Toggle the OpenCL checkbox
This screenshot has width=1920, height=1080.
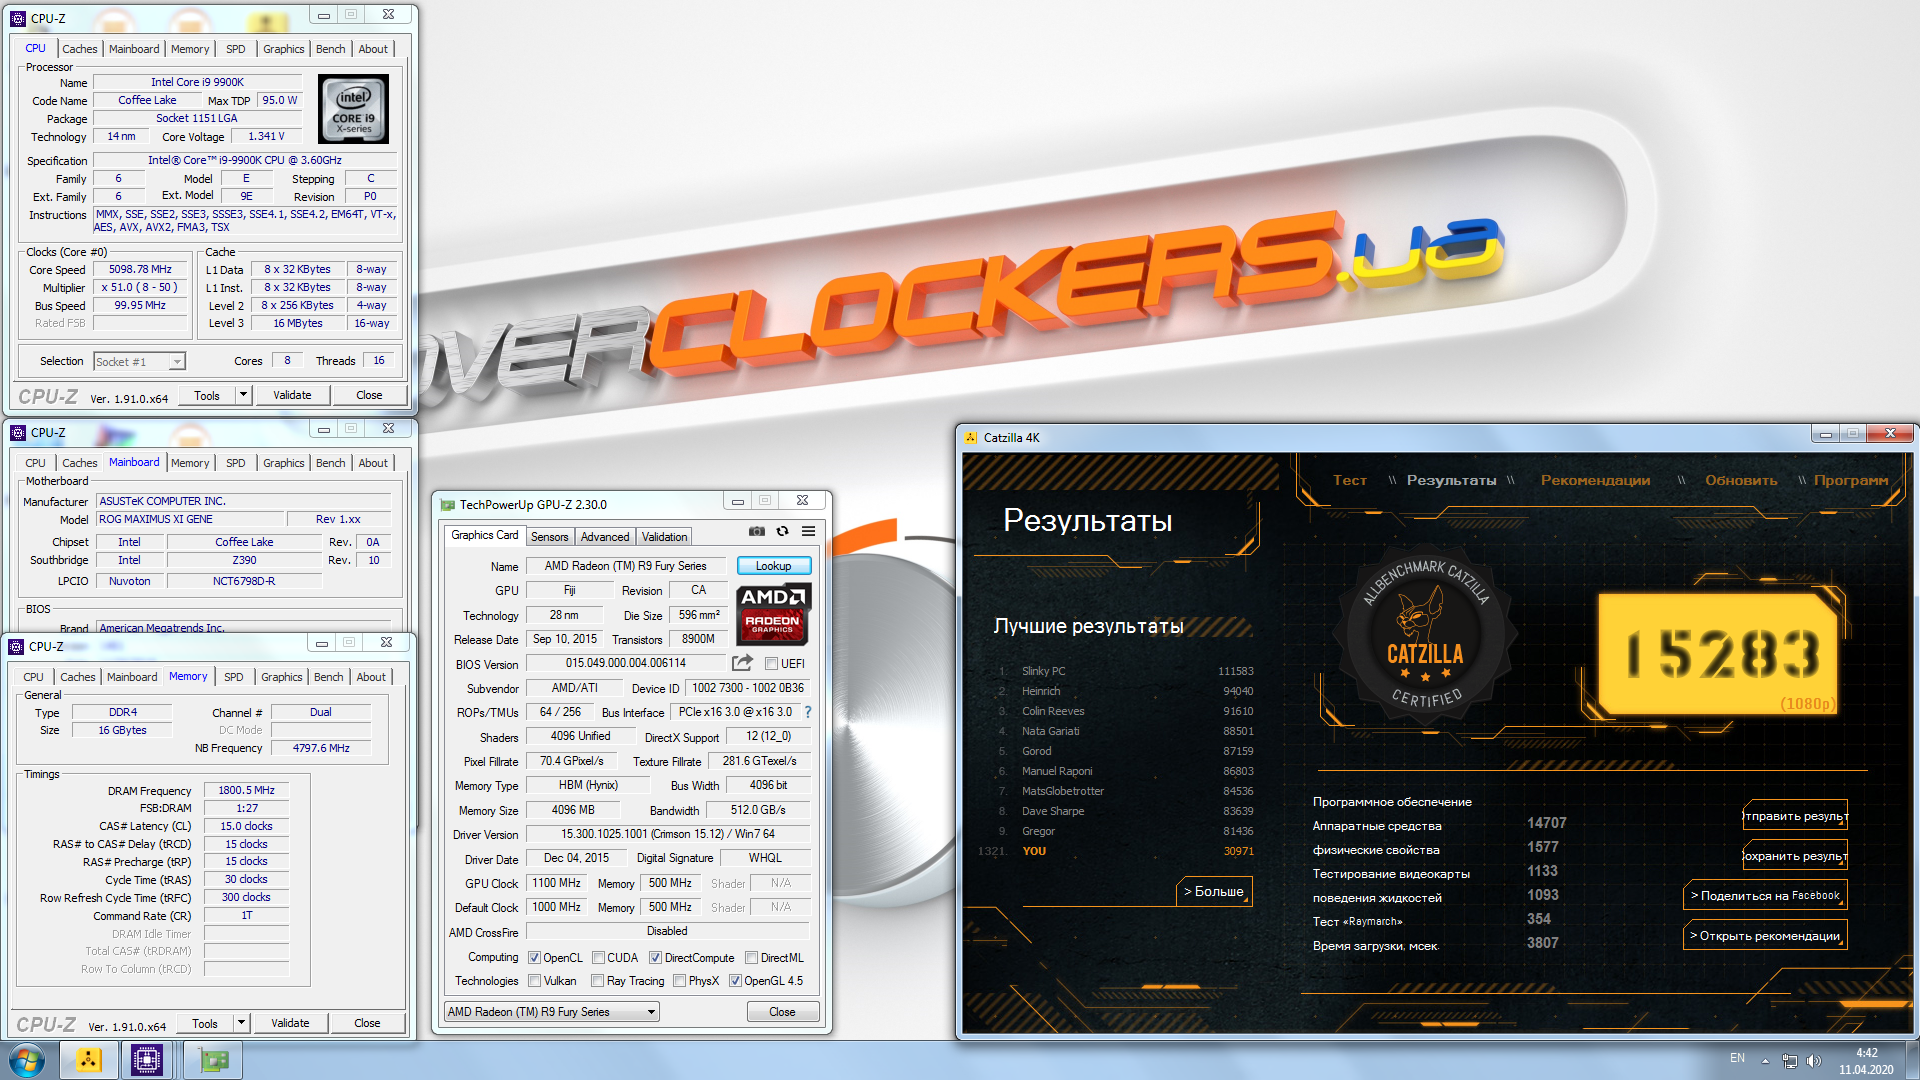pos(534,958)
